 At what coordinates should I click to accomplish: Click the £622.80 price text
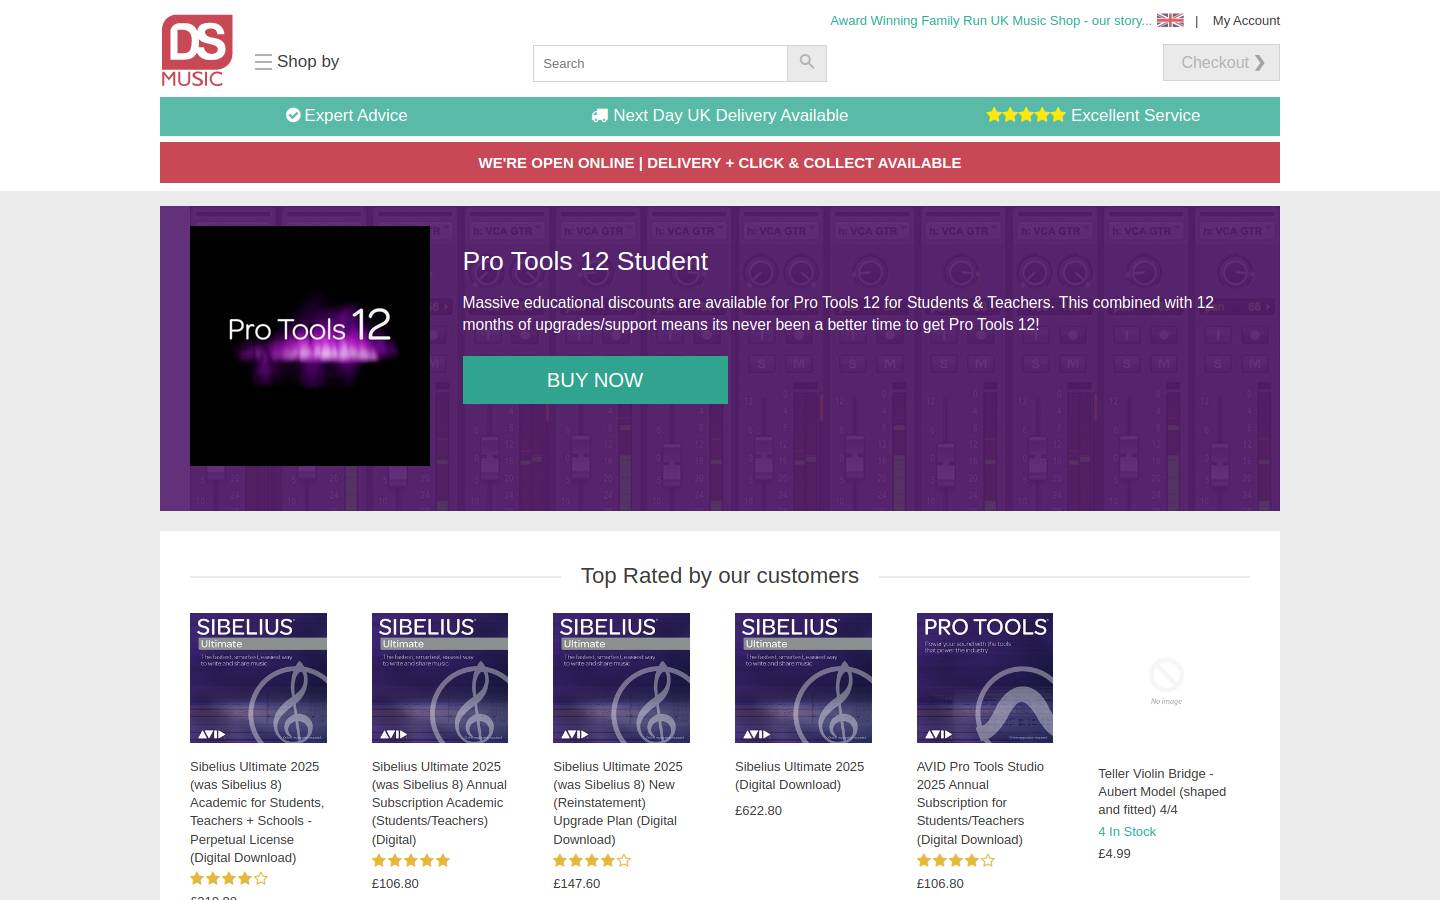click(x=759, y=811)
